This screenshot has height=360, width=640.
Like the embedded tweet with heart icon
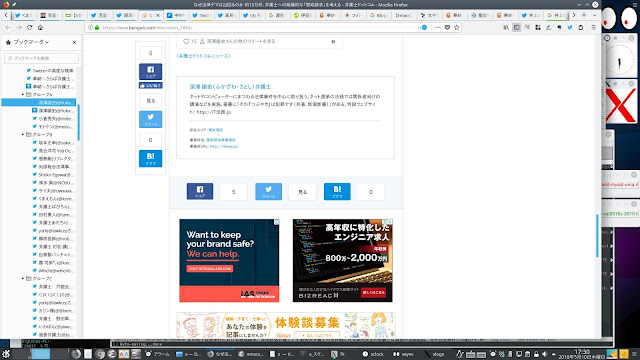pos(186,41)
